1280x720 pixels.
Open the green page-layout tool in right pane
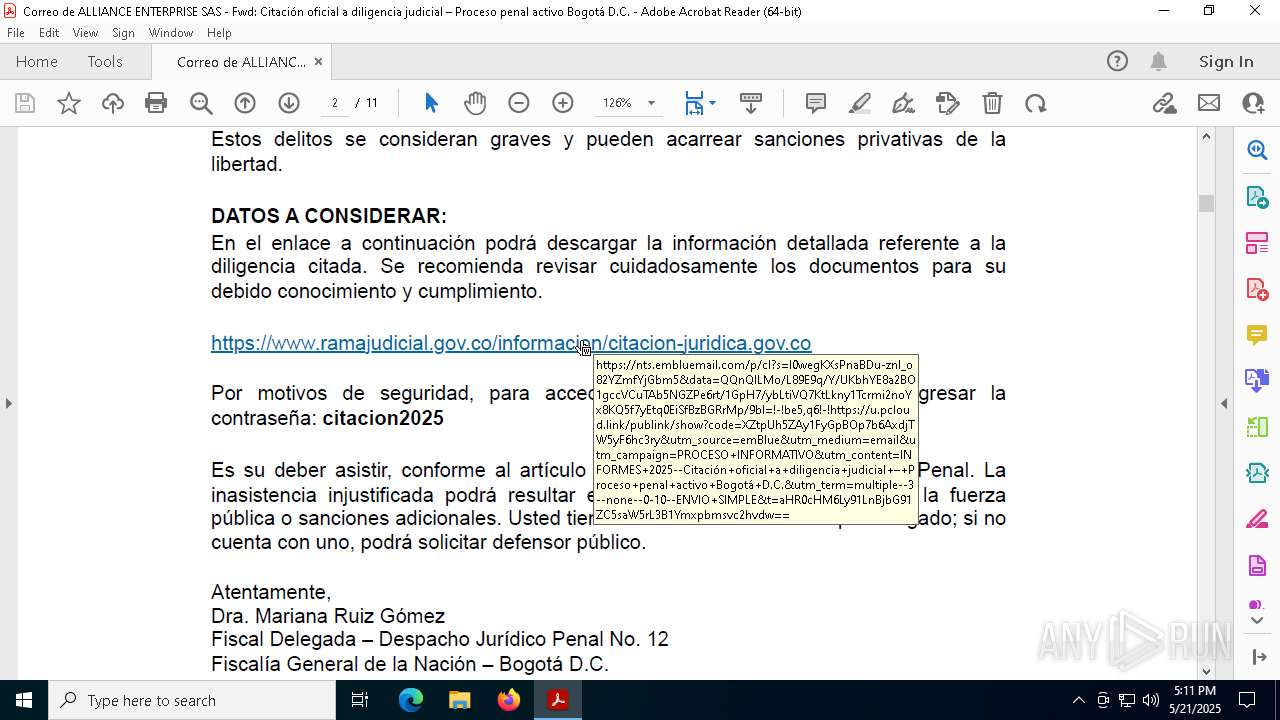point(1257,427)
